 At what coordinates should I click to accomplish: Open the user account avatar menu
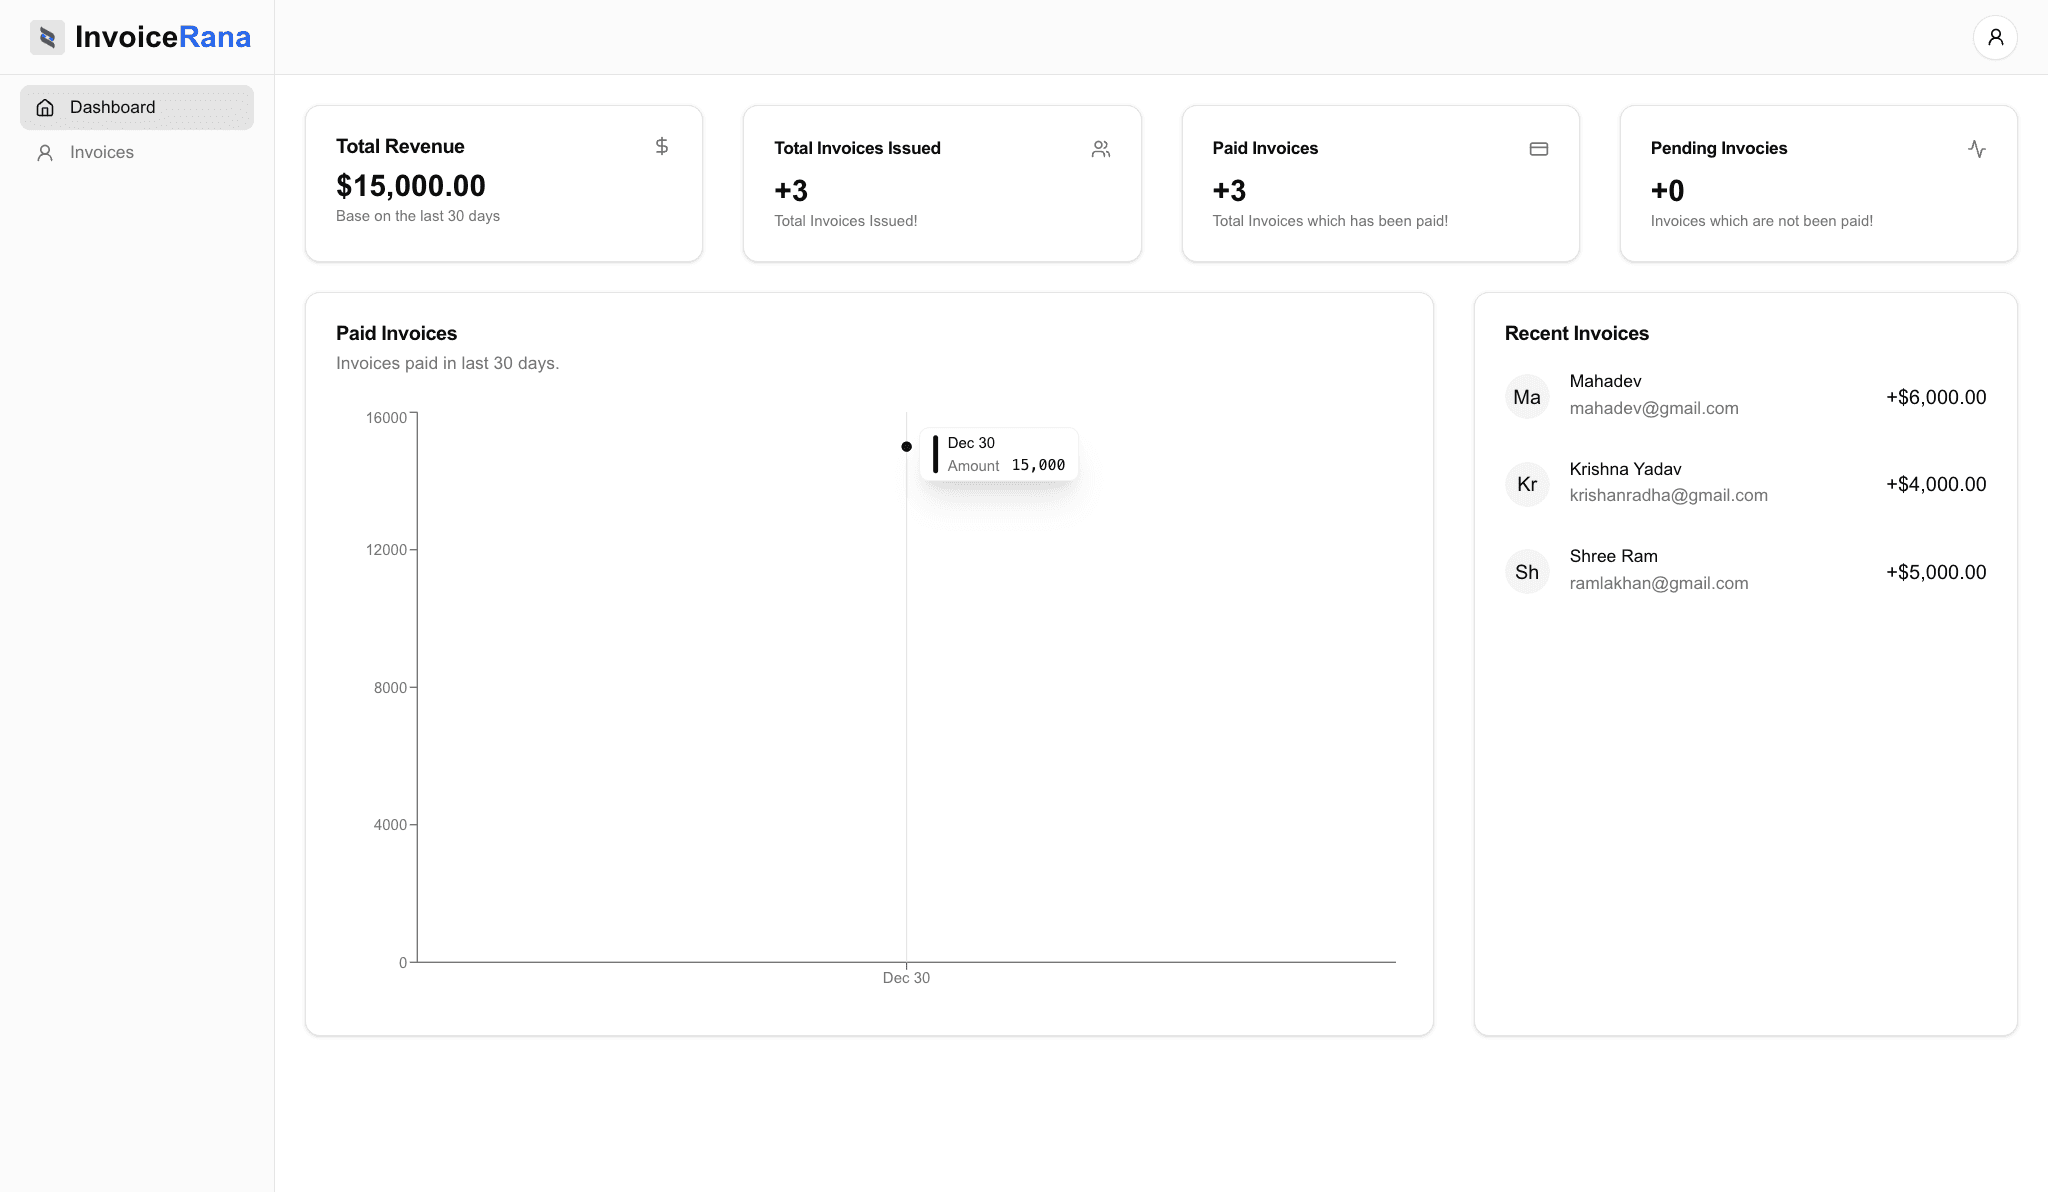[x=1996, y=37]
